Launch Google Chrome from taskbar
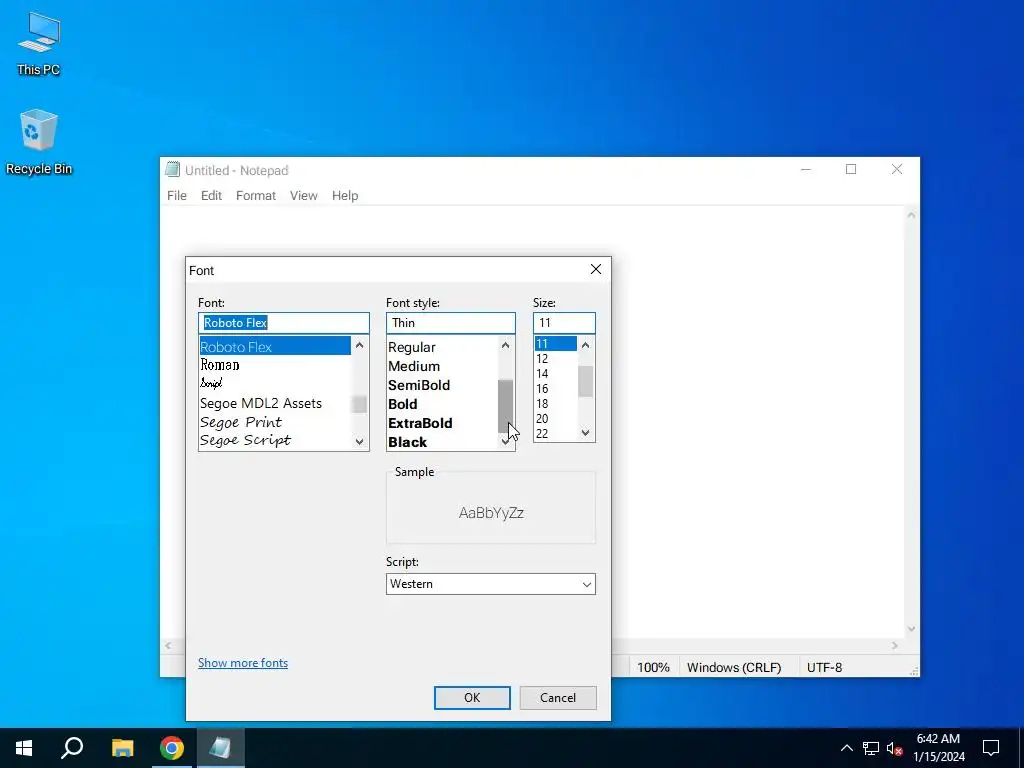Screen dimensions: 1024x768 172,748
